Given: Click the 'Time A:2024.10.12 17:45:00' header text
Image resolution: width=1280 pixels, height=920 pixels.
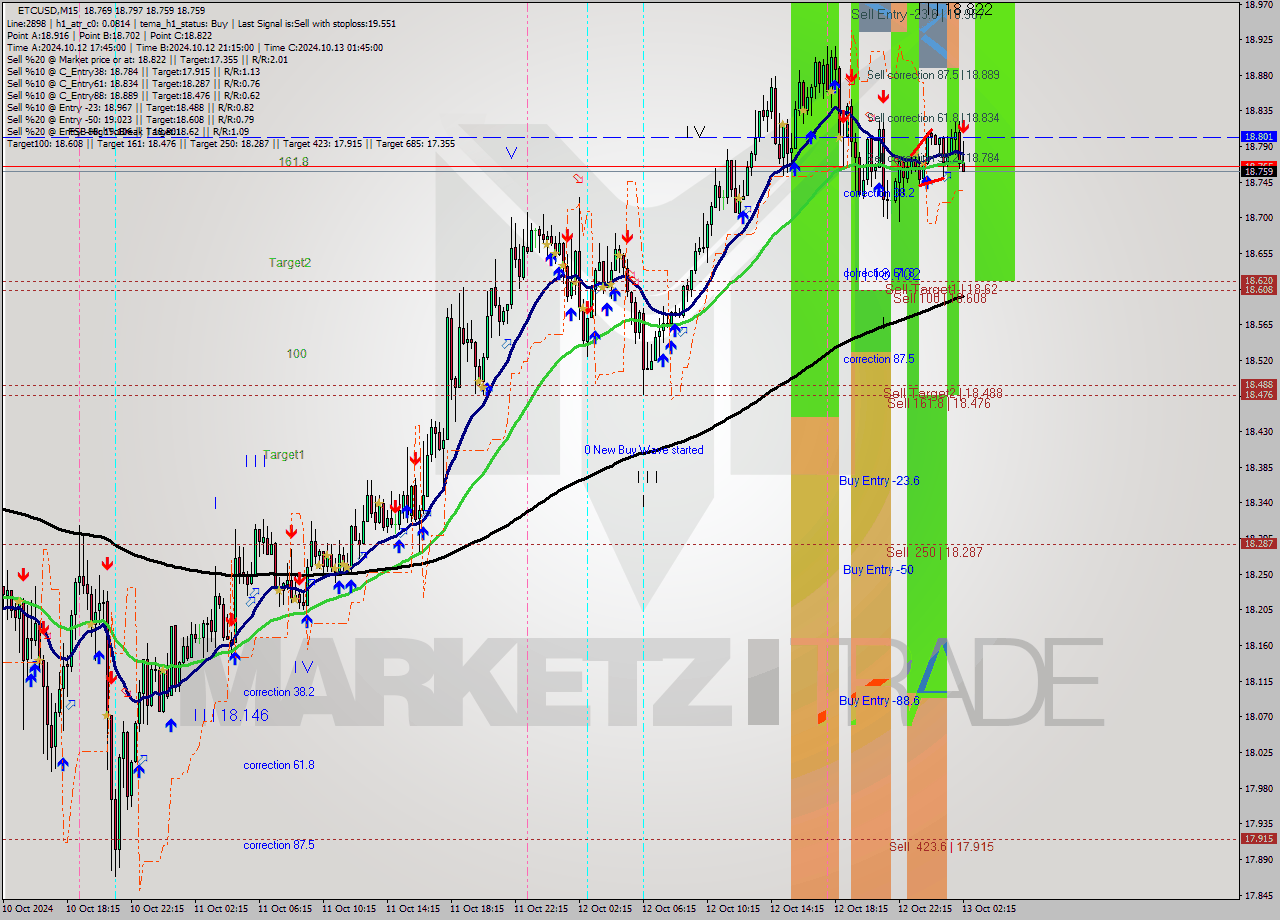Looking at the screenshot, I should (x=66, y=47).
